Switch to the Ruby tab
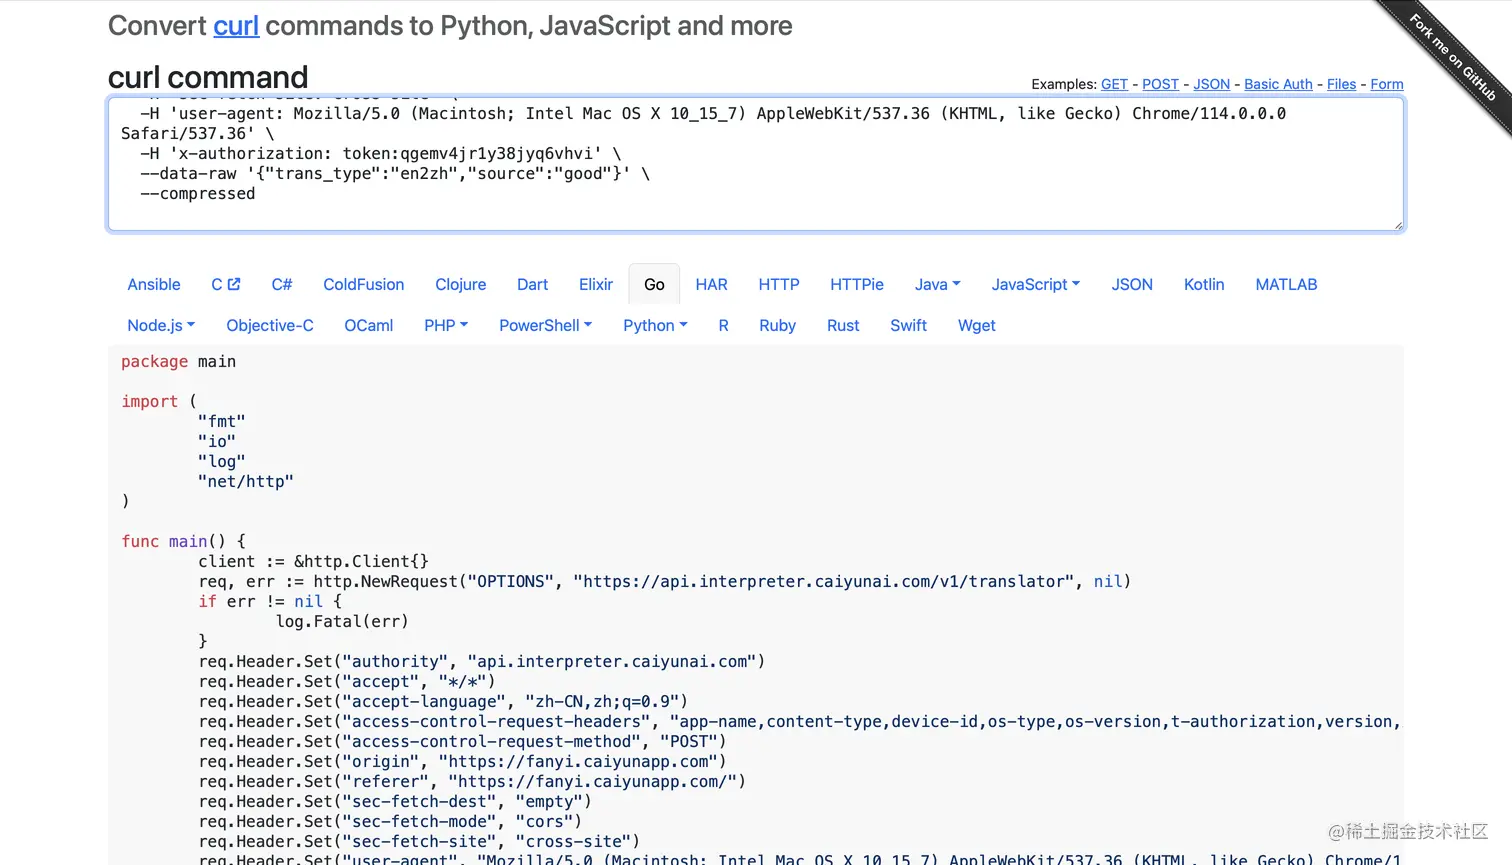Screen dimensions: 1512x865 (777, 325)
